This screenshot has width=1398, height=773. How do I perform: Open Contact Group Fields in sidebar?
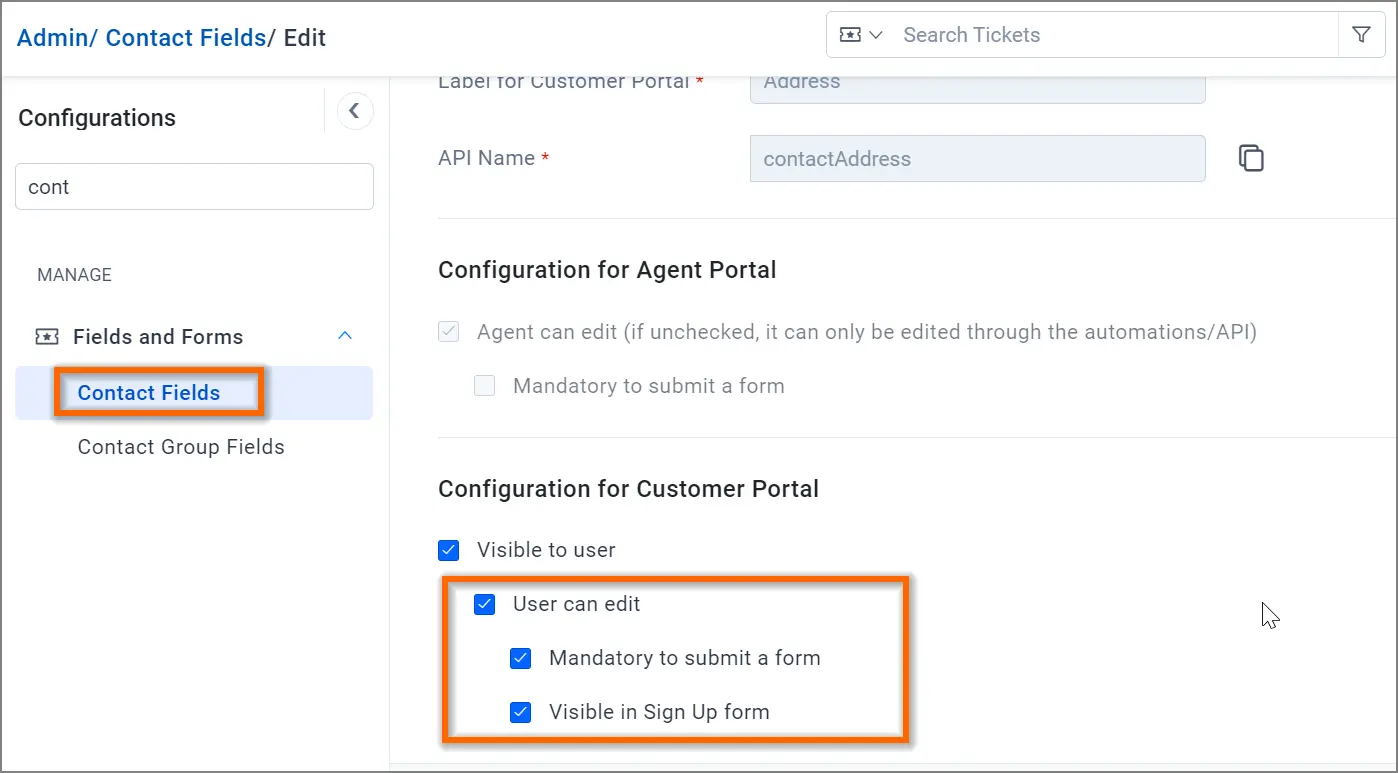pos(181,447)
